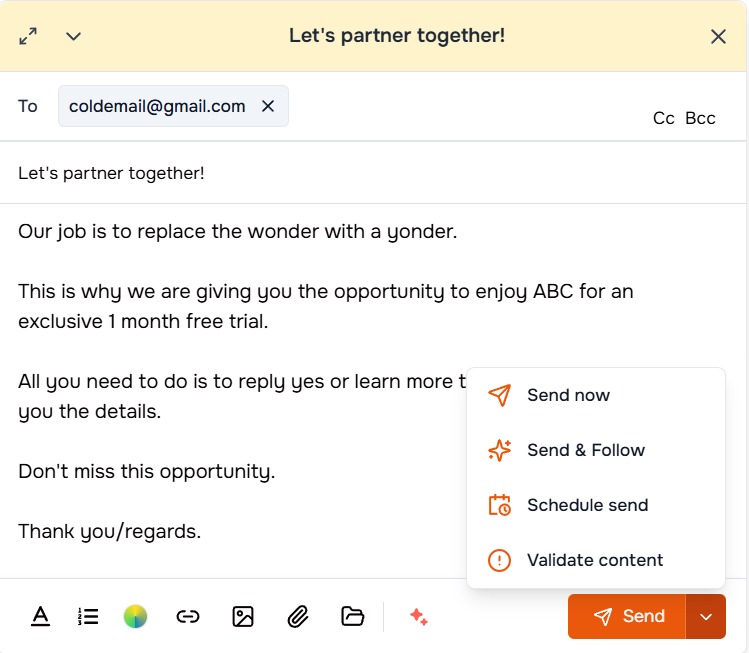Image resolution: width=749 pixels, height=653 pixels.
Task: Click the AI sparkle assistant icon
Action: pyautogui.click(x=419, y=617)
